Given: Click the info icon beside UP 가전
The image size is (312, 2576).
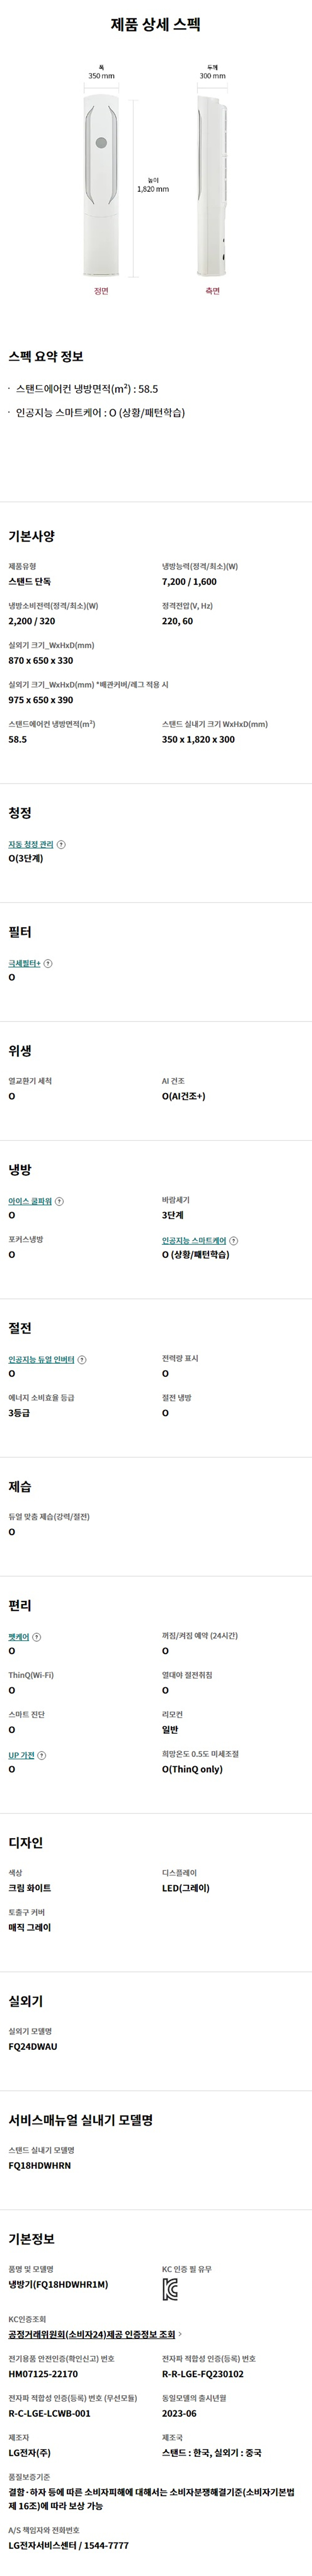Looking at the screenshot, I should [42, 1755].
